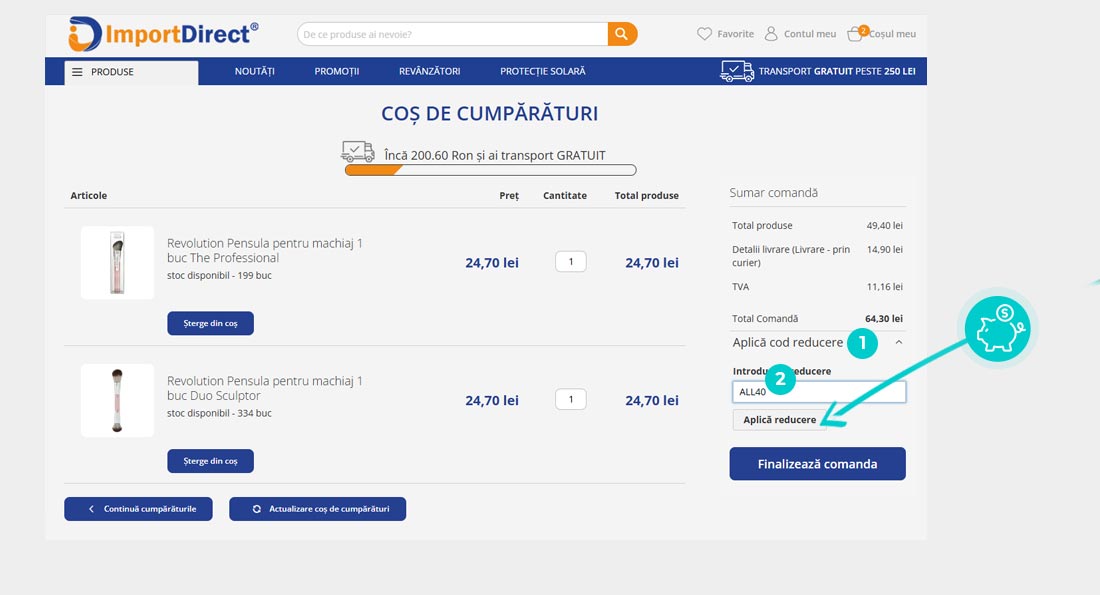Click the delivery truck icon above progress bar
Screen dimensions: 1100x595
[358, 152]
